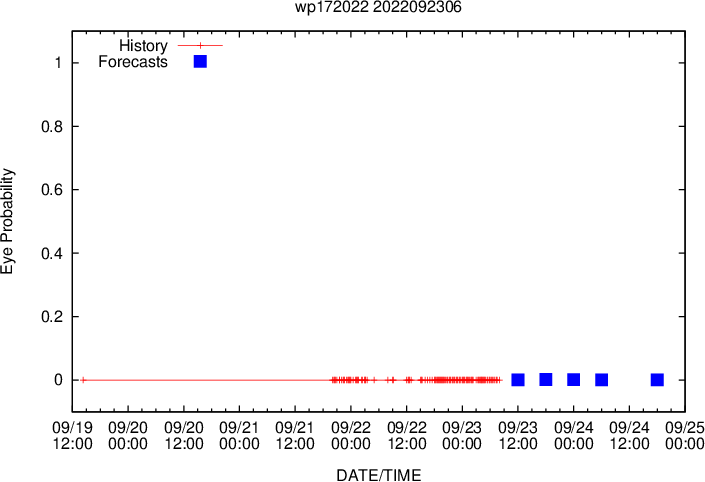The image size is (705, 482).
Task: Click the y-axis value 0
Action: tap(58, 380)
